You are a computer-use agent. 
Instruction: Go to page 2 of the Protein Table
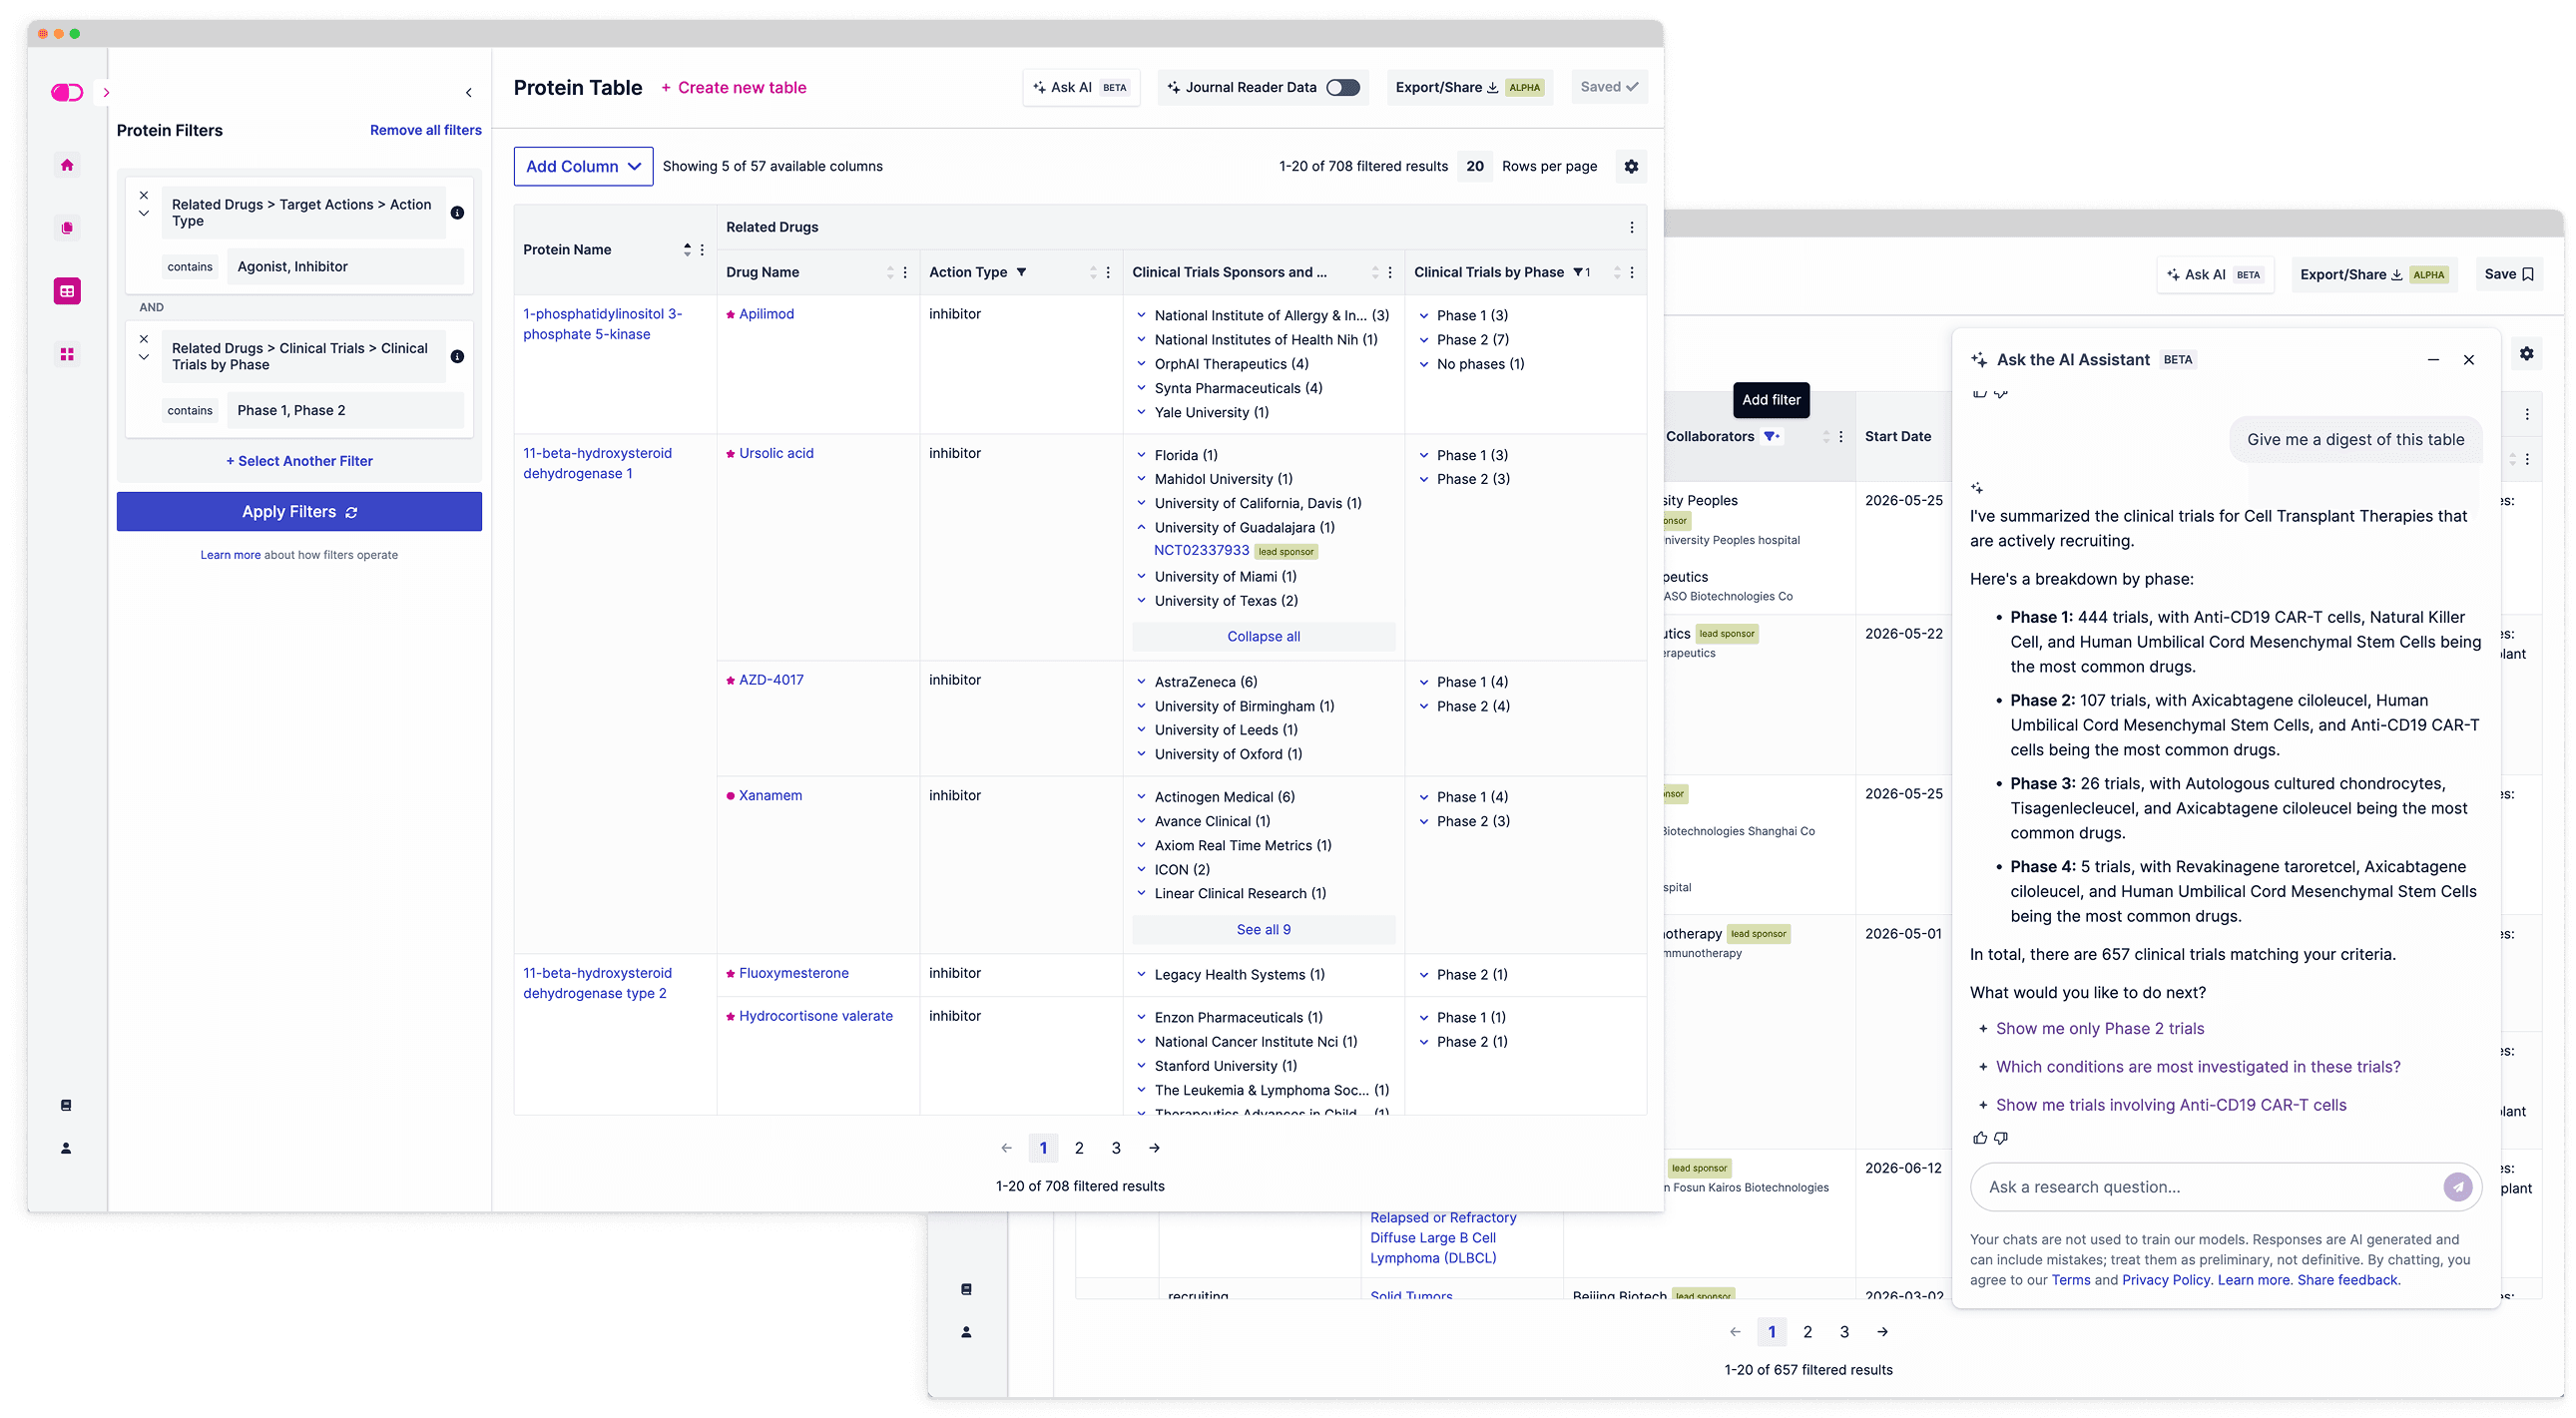pos(1079,1148)
